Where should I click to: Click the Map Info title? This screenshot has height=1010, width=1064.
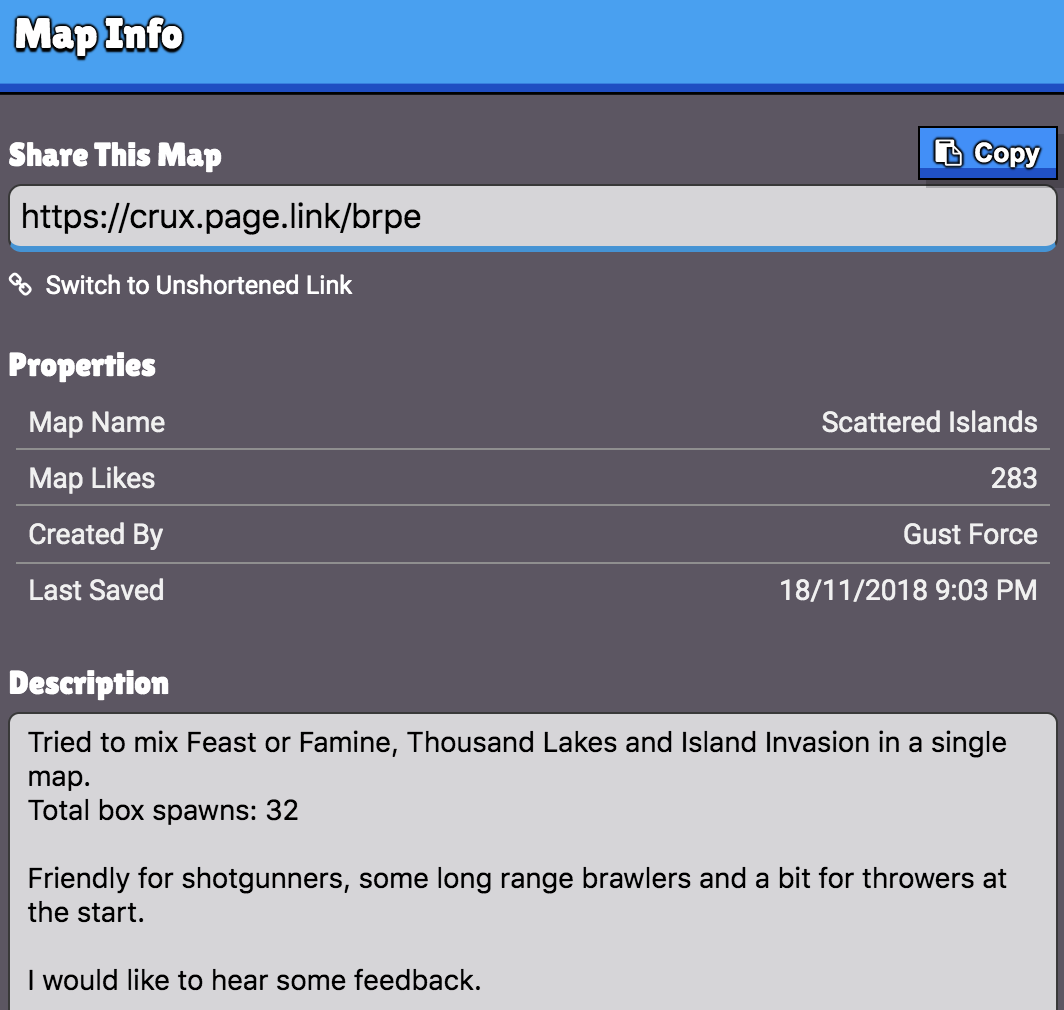point(99,35)
